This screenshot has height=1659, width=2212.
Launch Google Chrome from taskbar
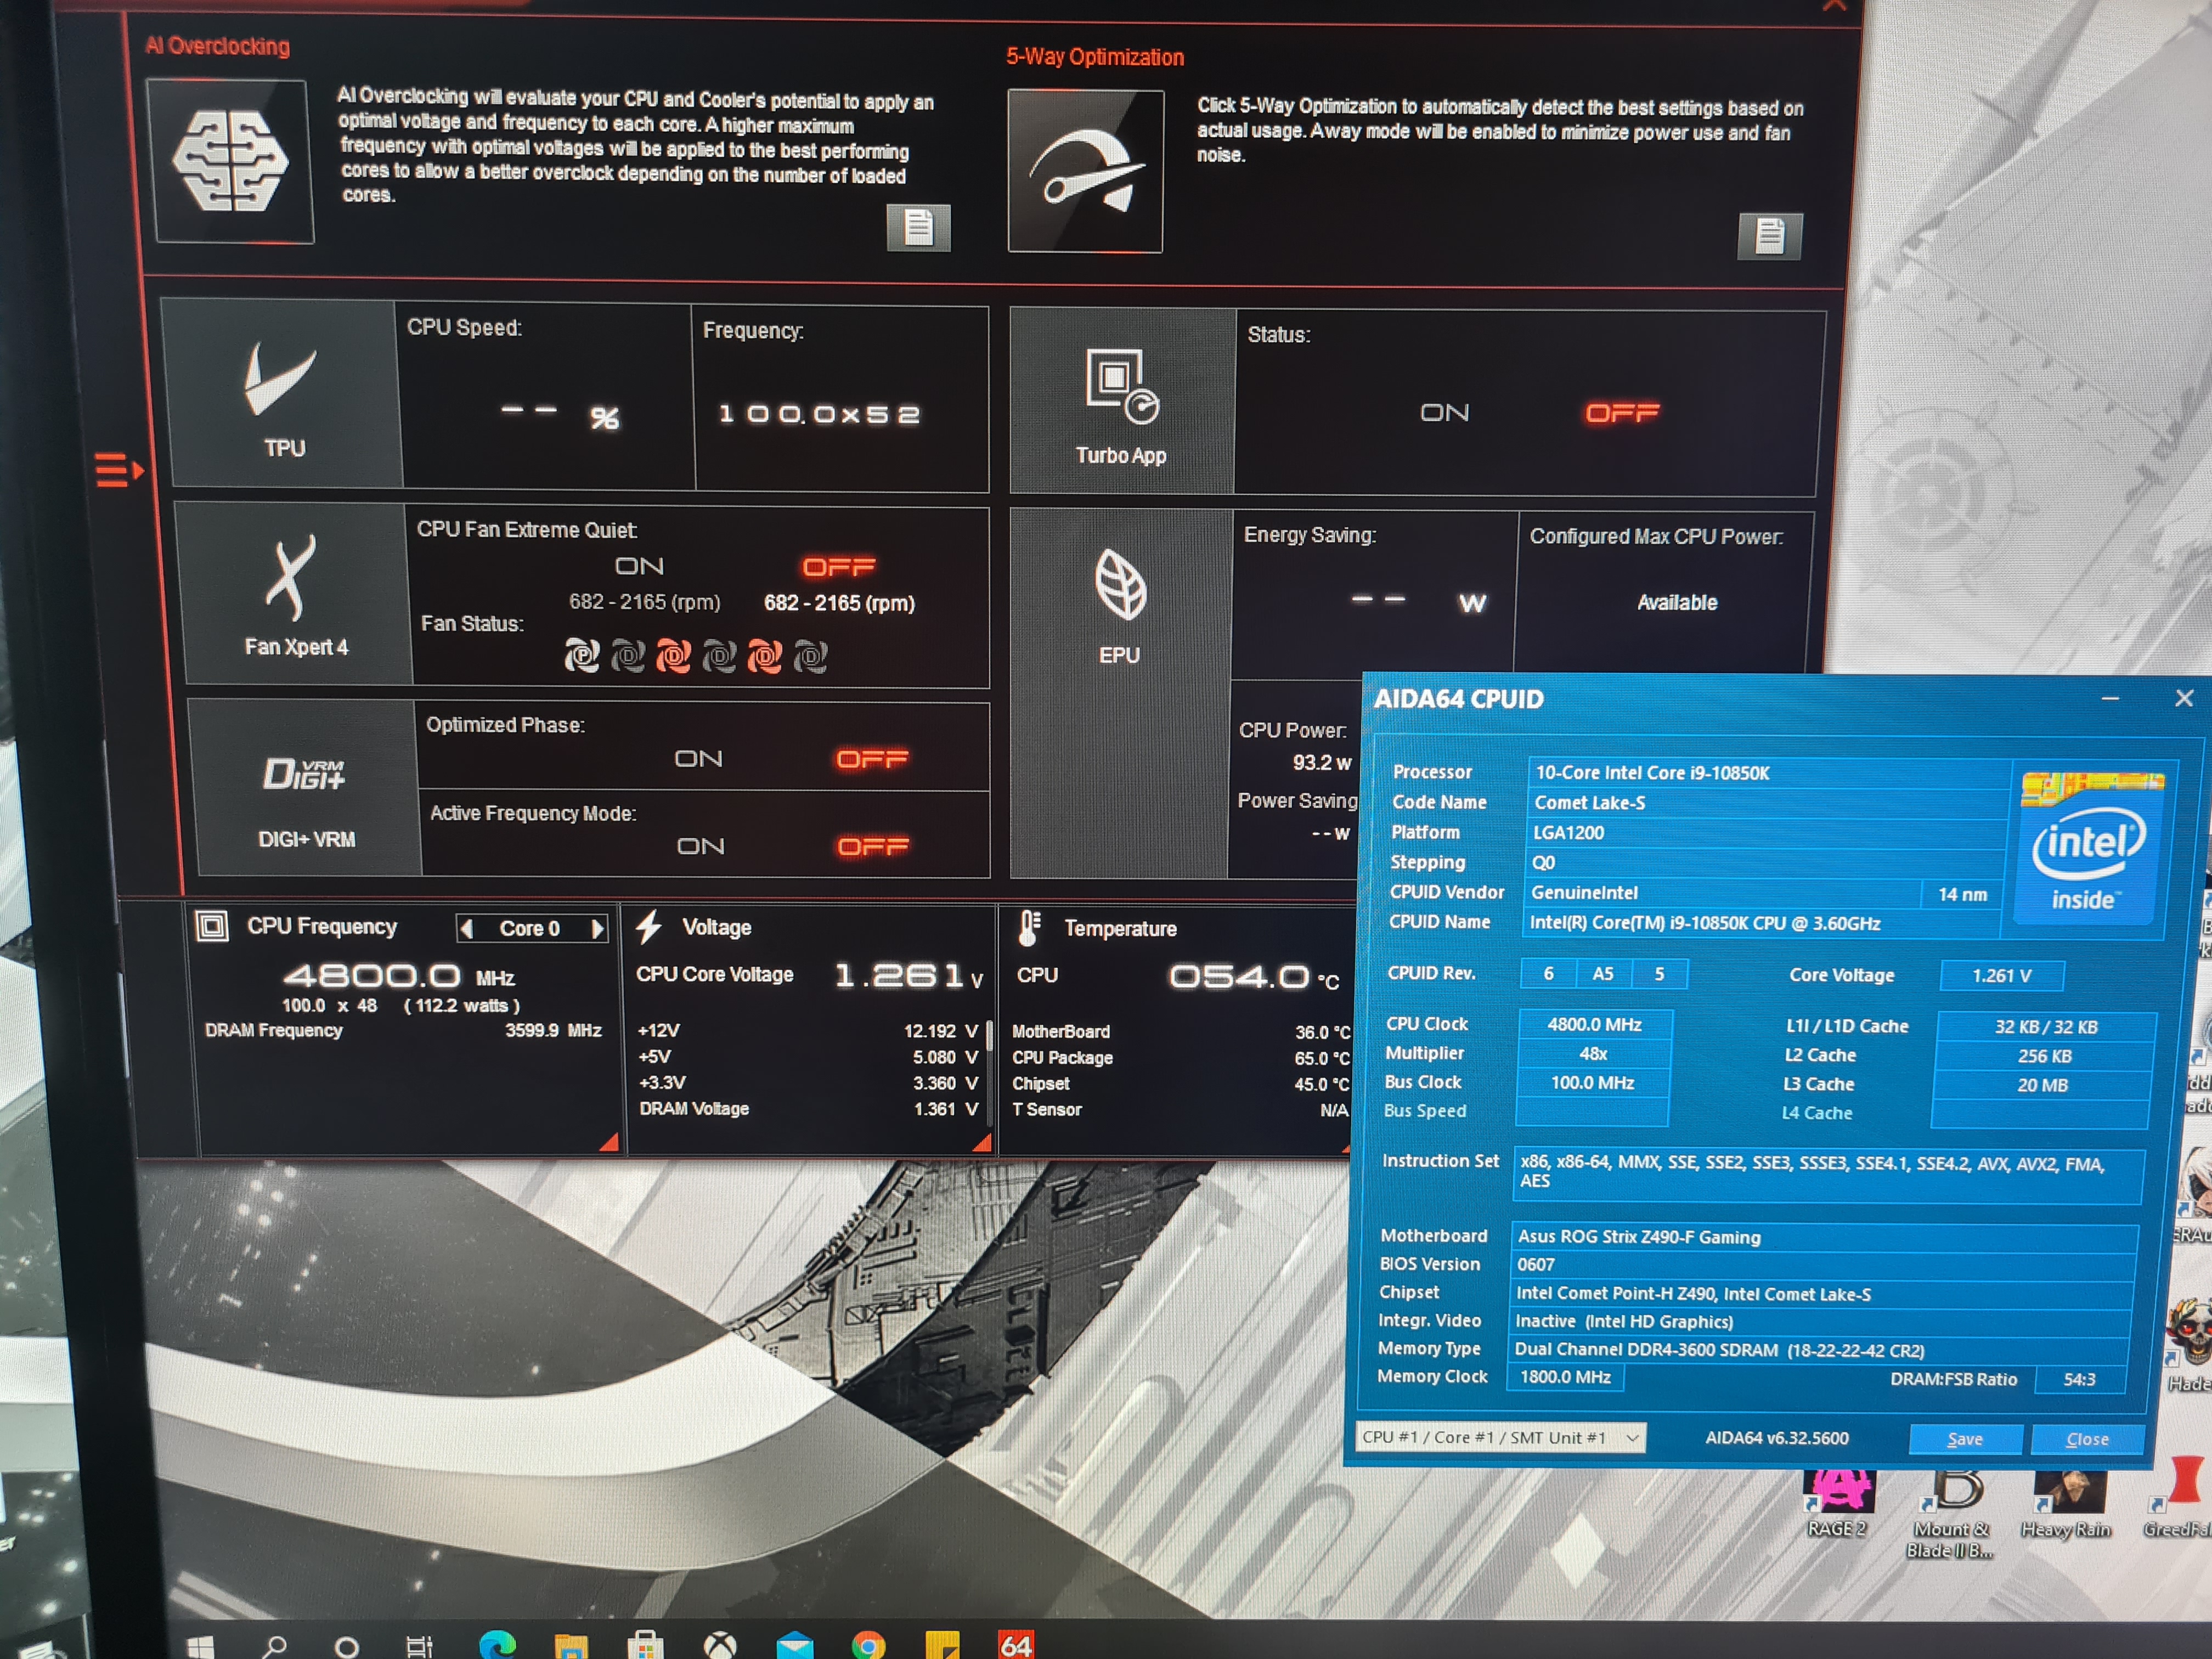(x=868, y=1645)
